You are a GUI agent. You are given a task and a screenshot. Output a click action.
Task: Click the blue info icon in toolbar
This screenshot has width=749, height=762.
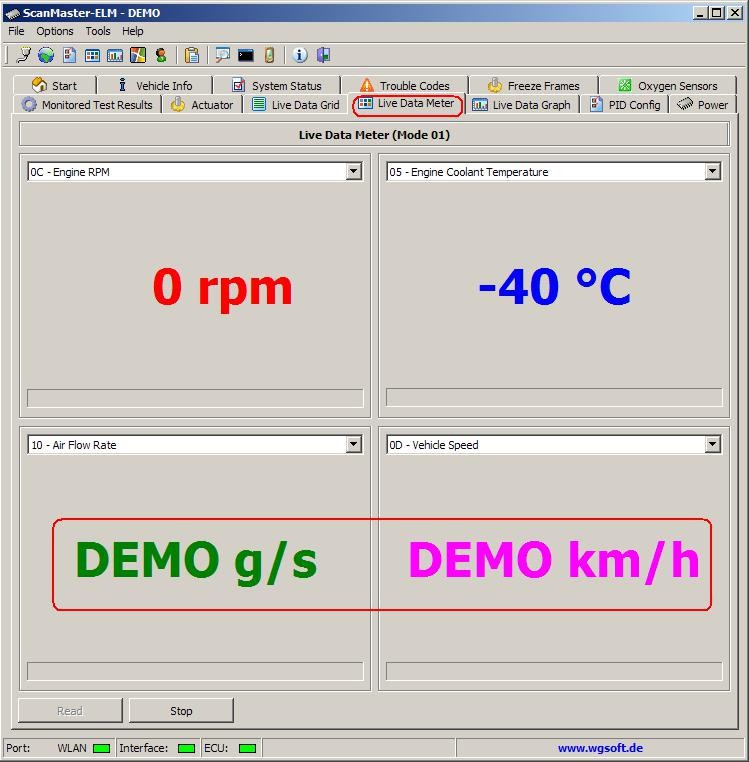pyautogui.click(x=300, y=55)
